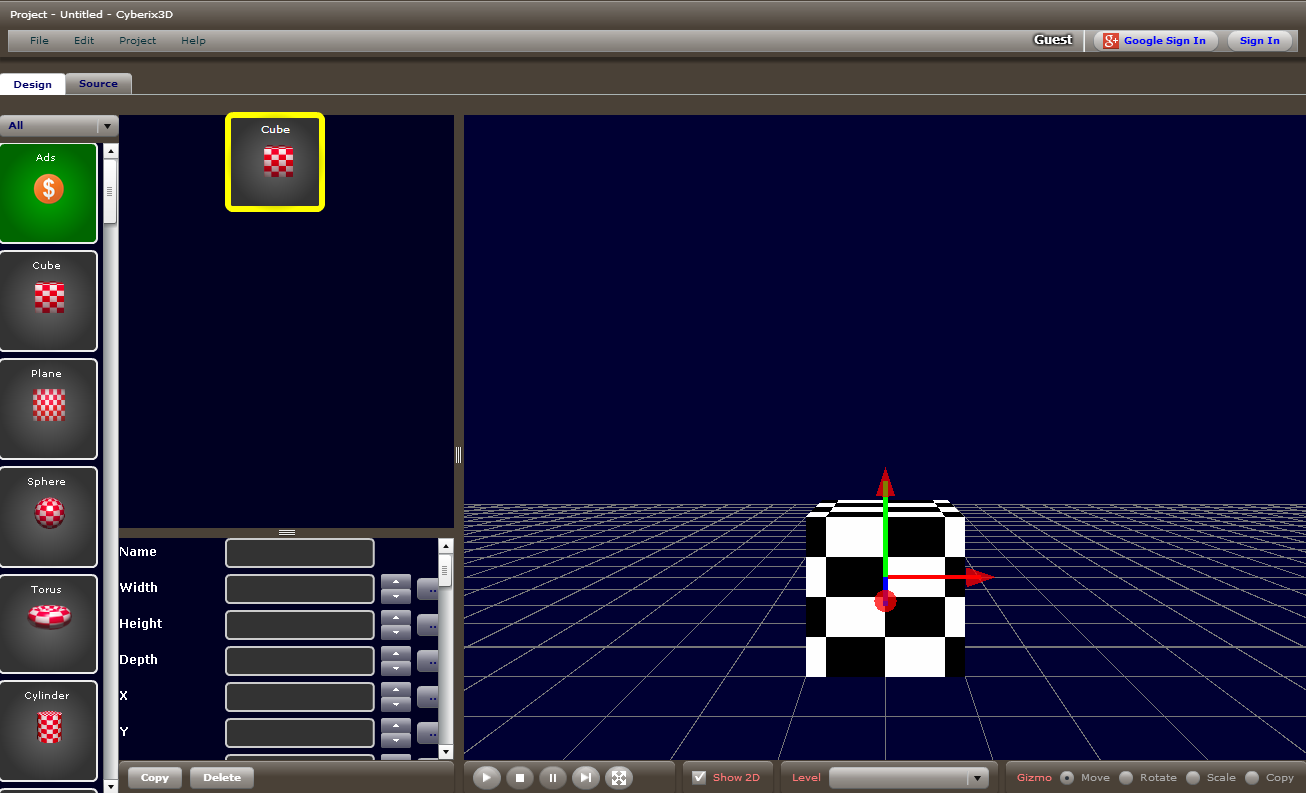The image size is (1306, 793).
Task: Increase the Width value with the up stepper
Action: (396, 581)
